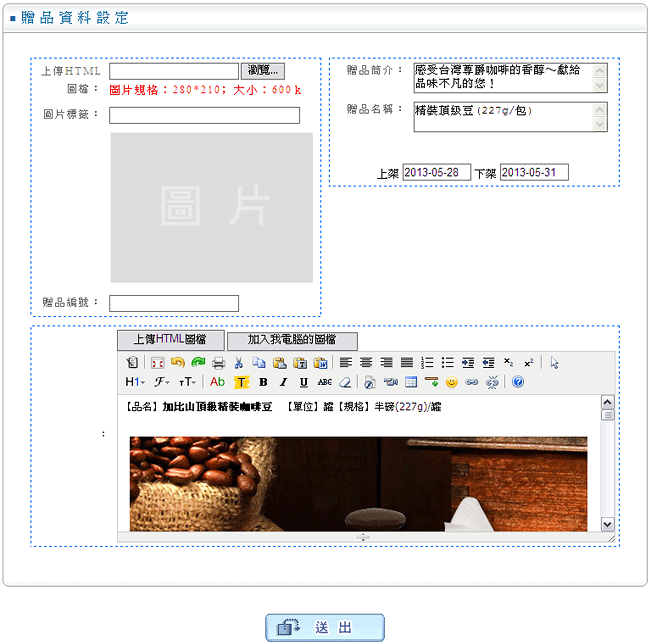Insert an image into the editor
This screenshot has height=643, width=649.
pos(370,382)
